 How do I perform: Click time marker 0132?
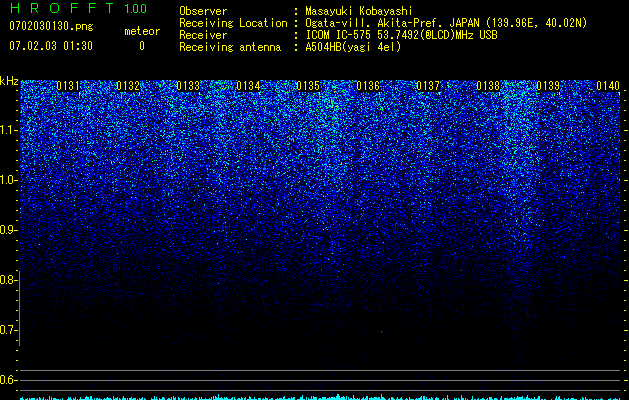pos(128,86)
